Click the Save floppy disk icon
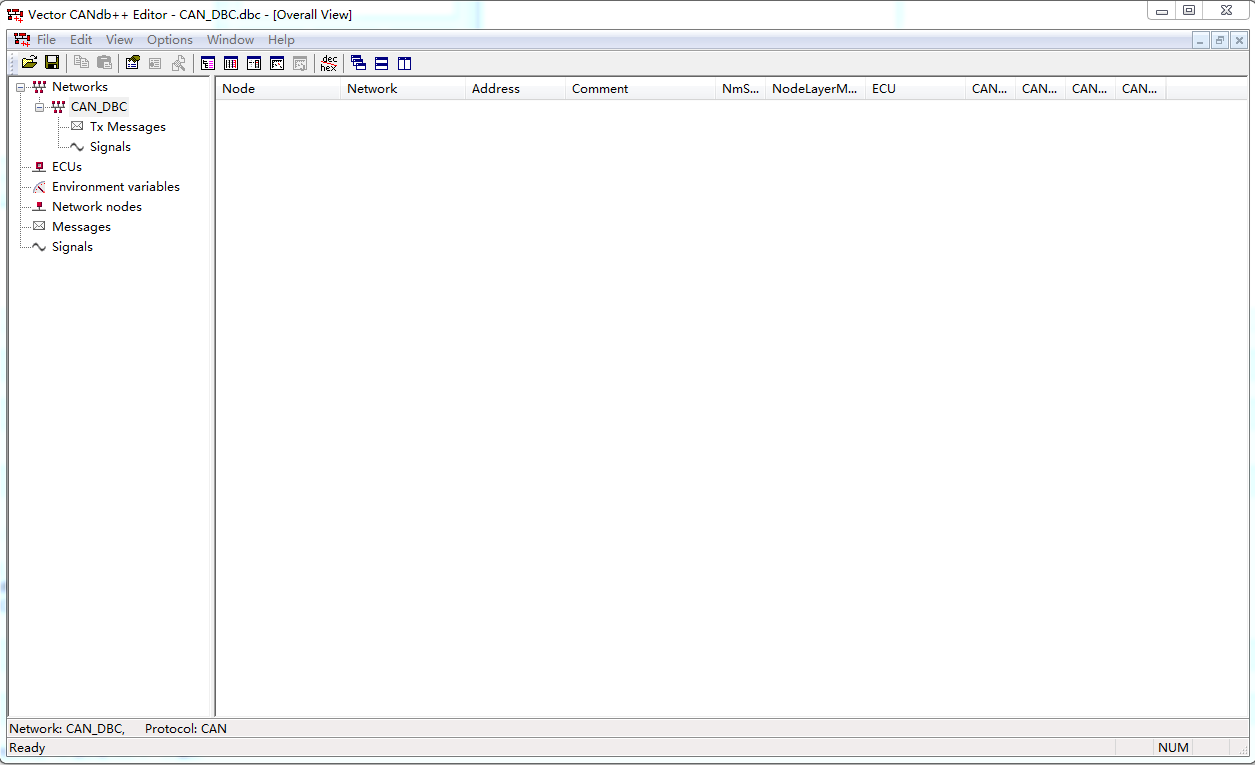The height and width of the screenshot is (765, 1255). coord(51,63)
